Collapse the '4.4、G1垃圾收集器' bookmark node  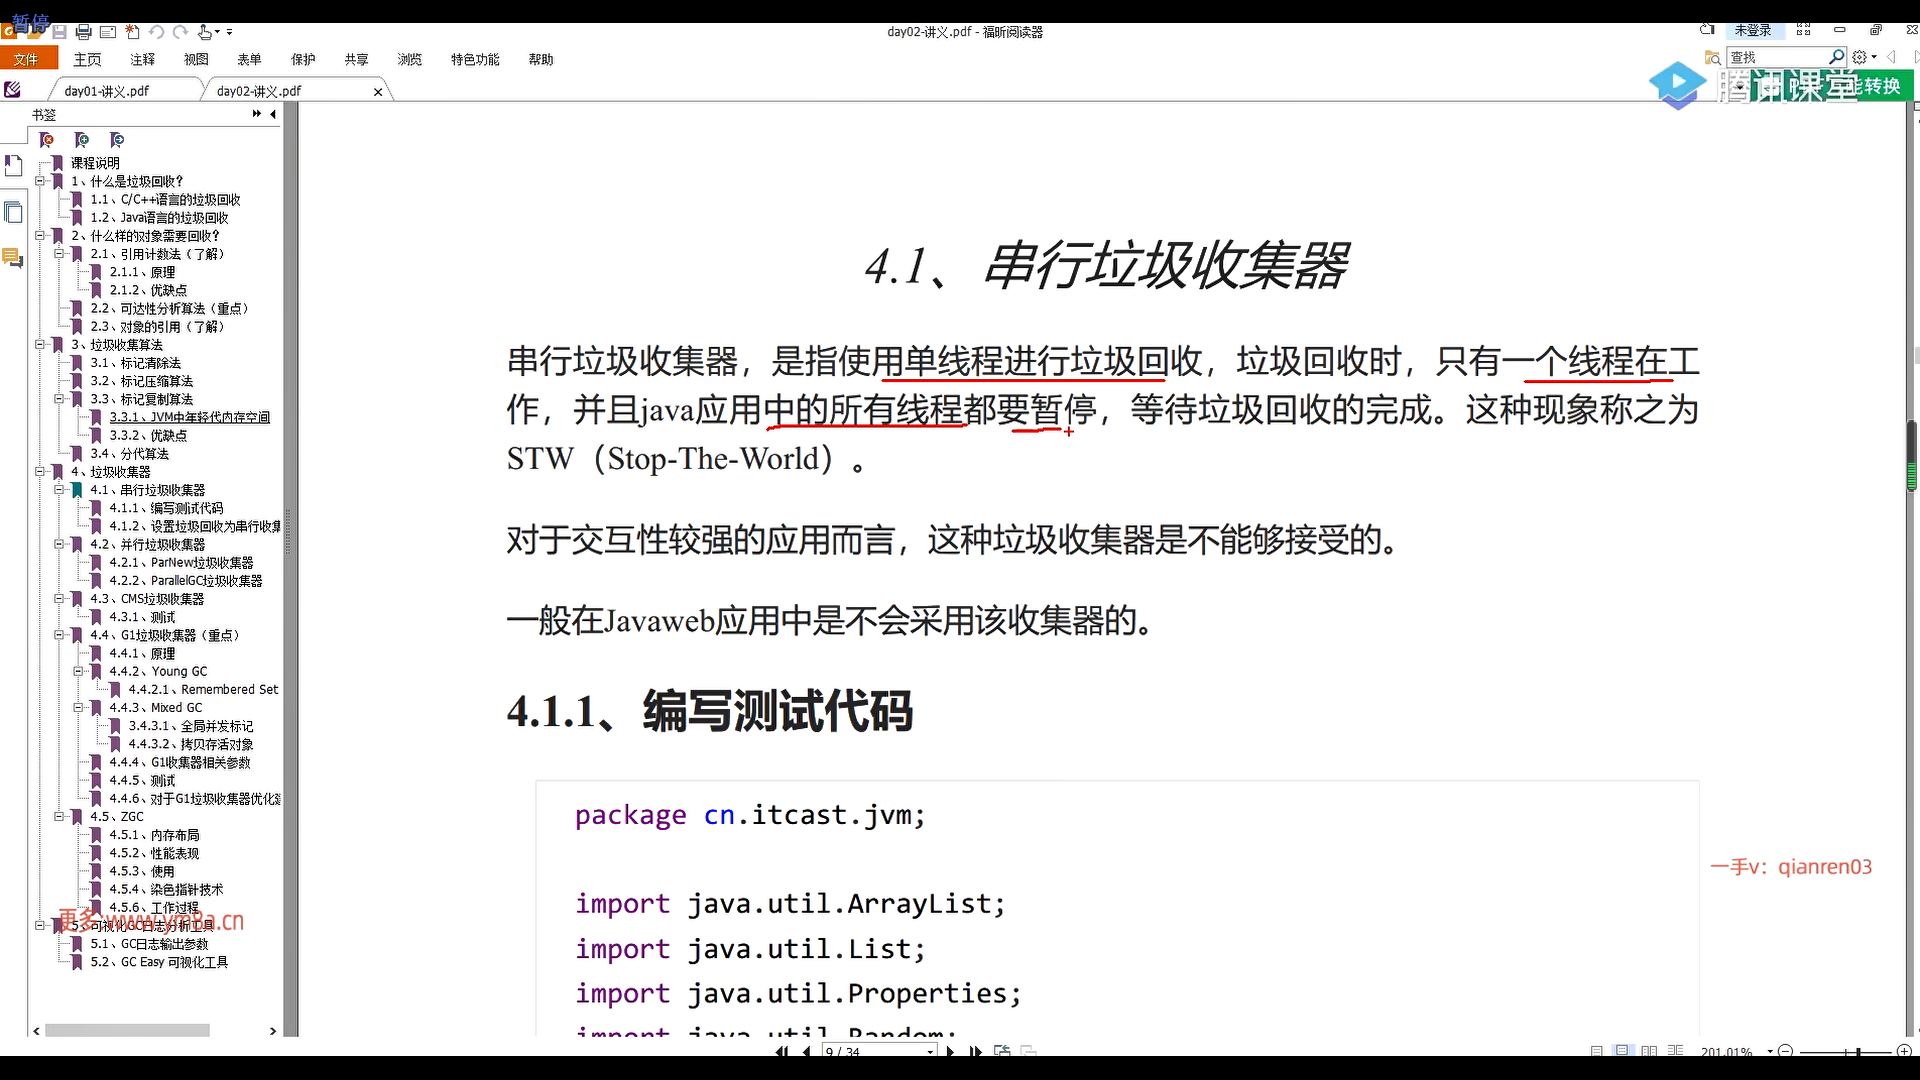pyautogui.click(x=60, y=635)
